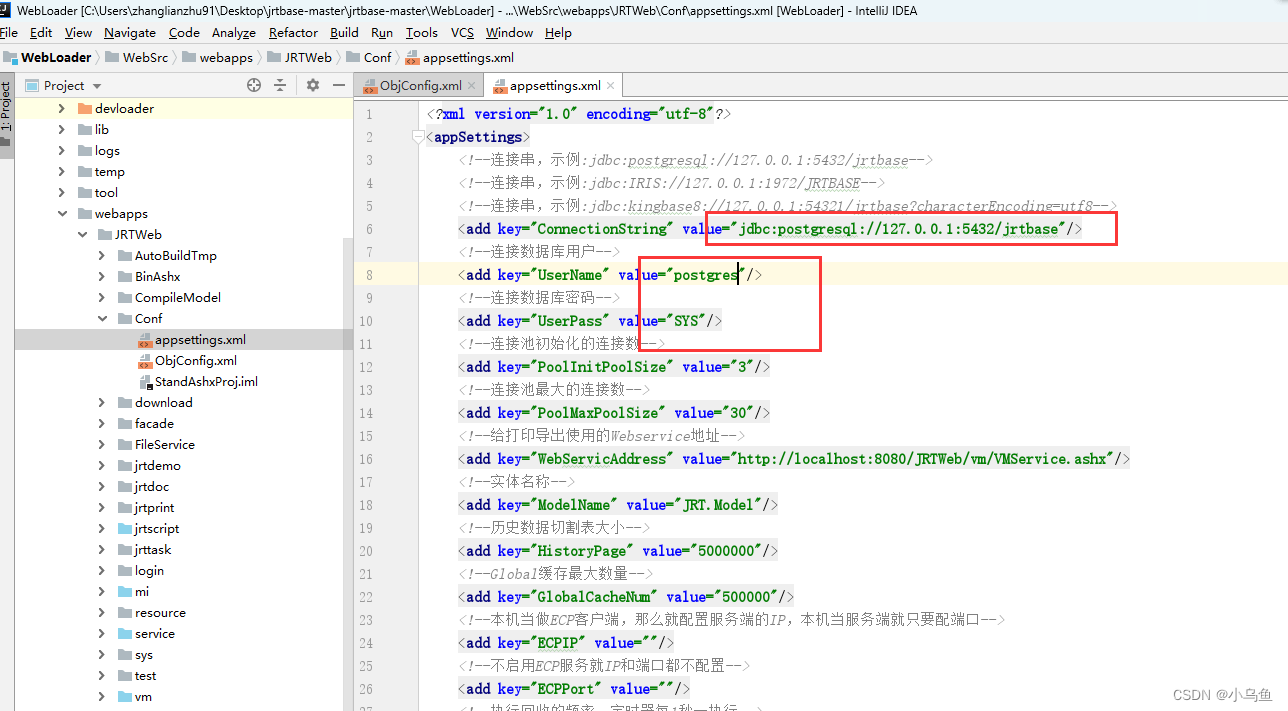Click the test folder icon
Image resolution: width=1288 pixels, height=711 pixels.
click(x=125, y=676)
